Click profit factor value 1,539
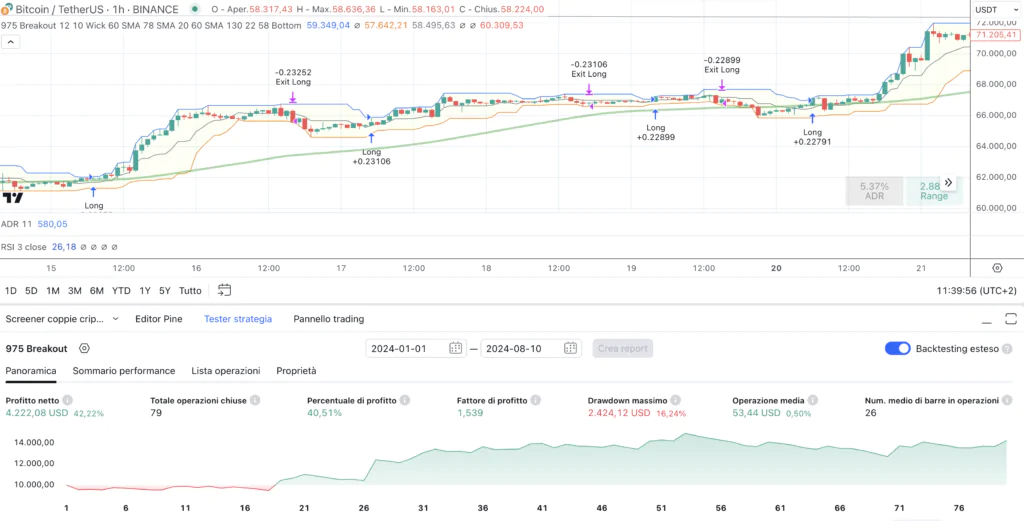The width and height of the screenshot is (1024, 521). (x=469, y=413)
